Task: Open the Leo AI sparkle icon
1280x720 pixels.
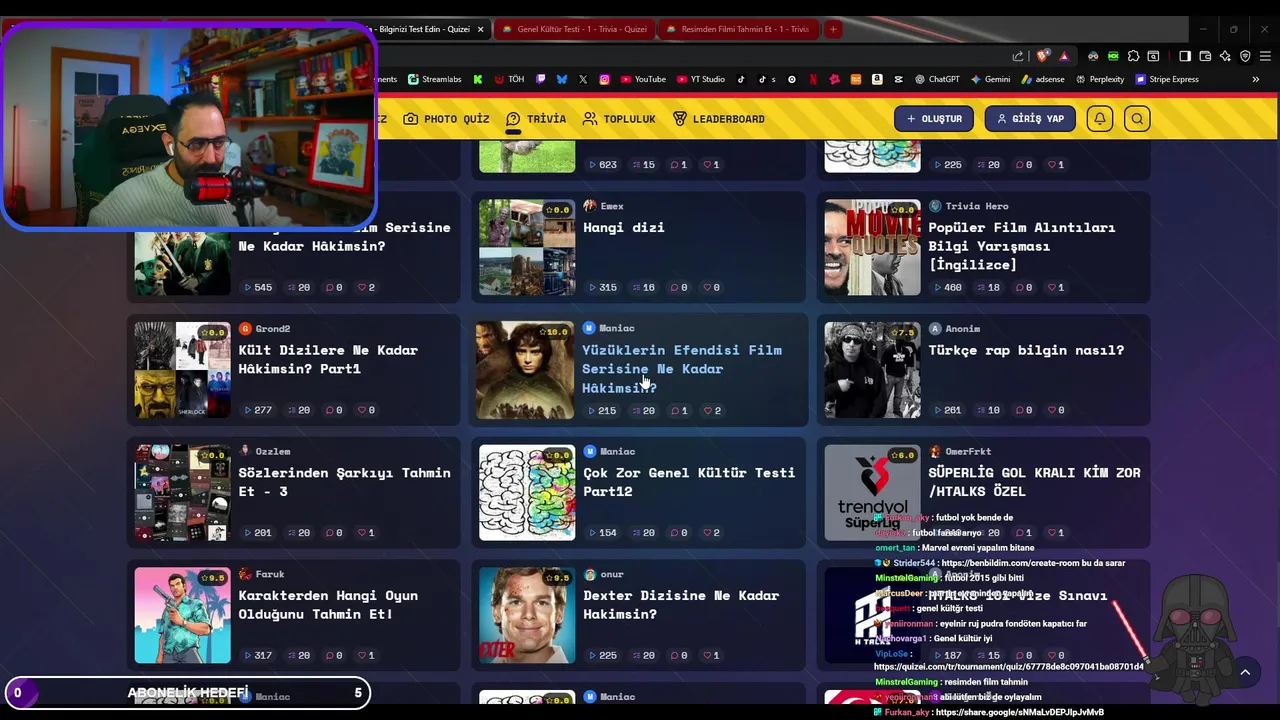Action: click(1225, 56)
